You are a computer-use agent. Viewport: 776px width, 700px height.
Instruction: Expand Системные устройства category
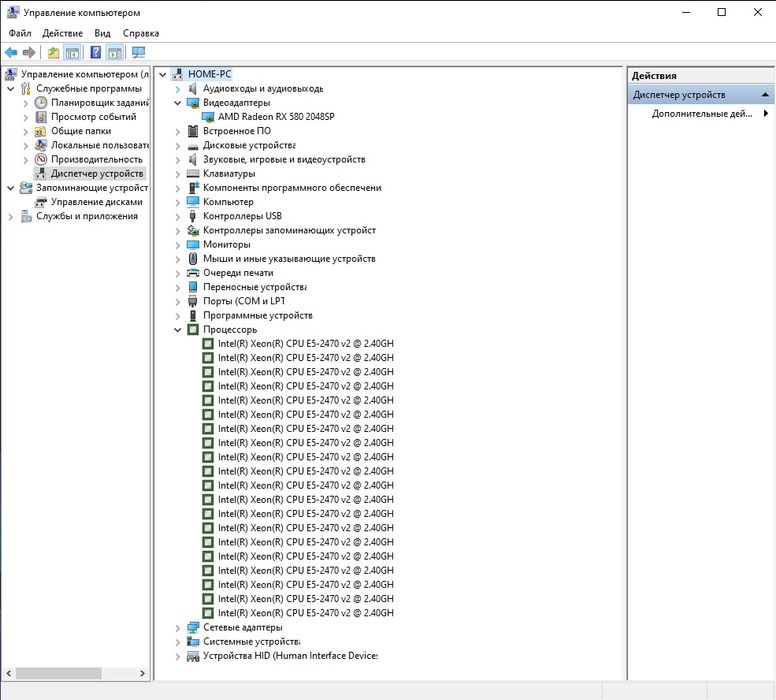(178, 642)
